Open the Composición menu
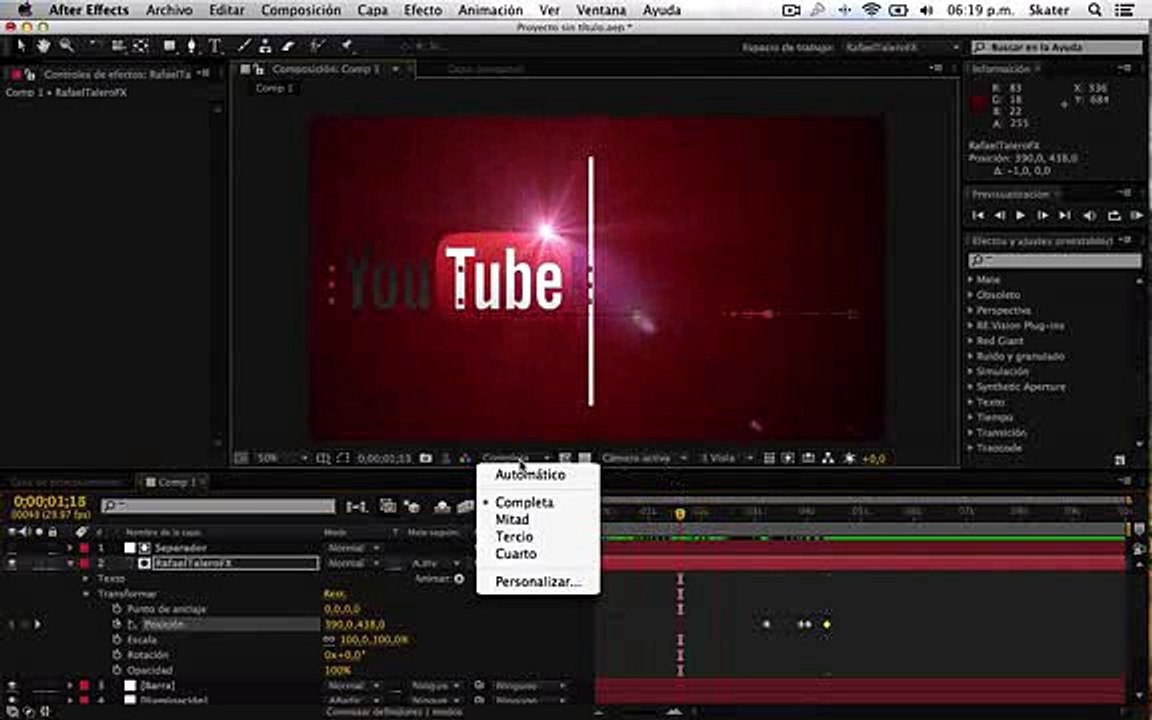 (x=301, y=10)
